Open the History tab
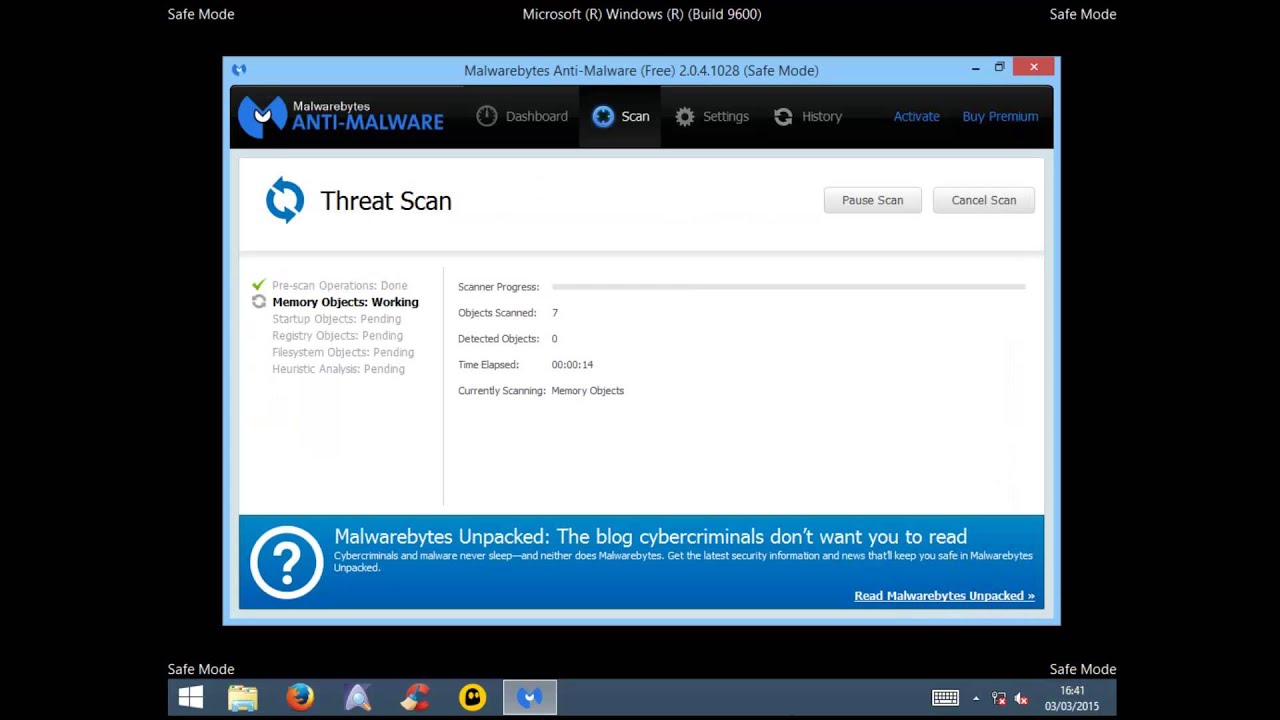Image resolution: width=1280 pixels, height=720 pixels. [x=808, y=117]
